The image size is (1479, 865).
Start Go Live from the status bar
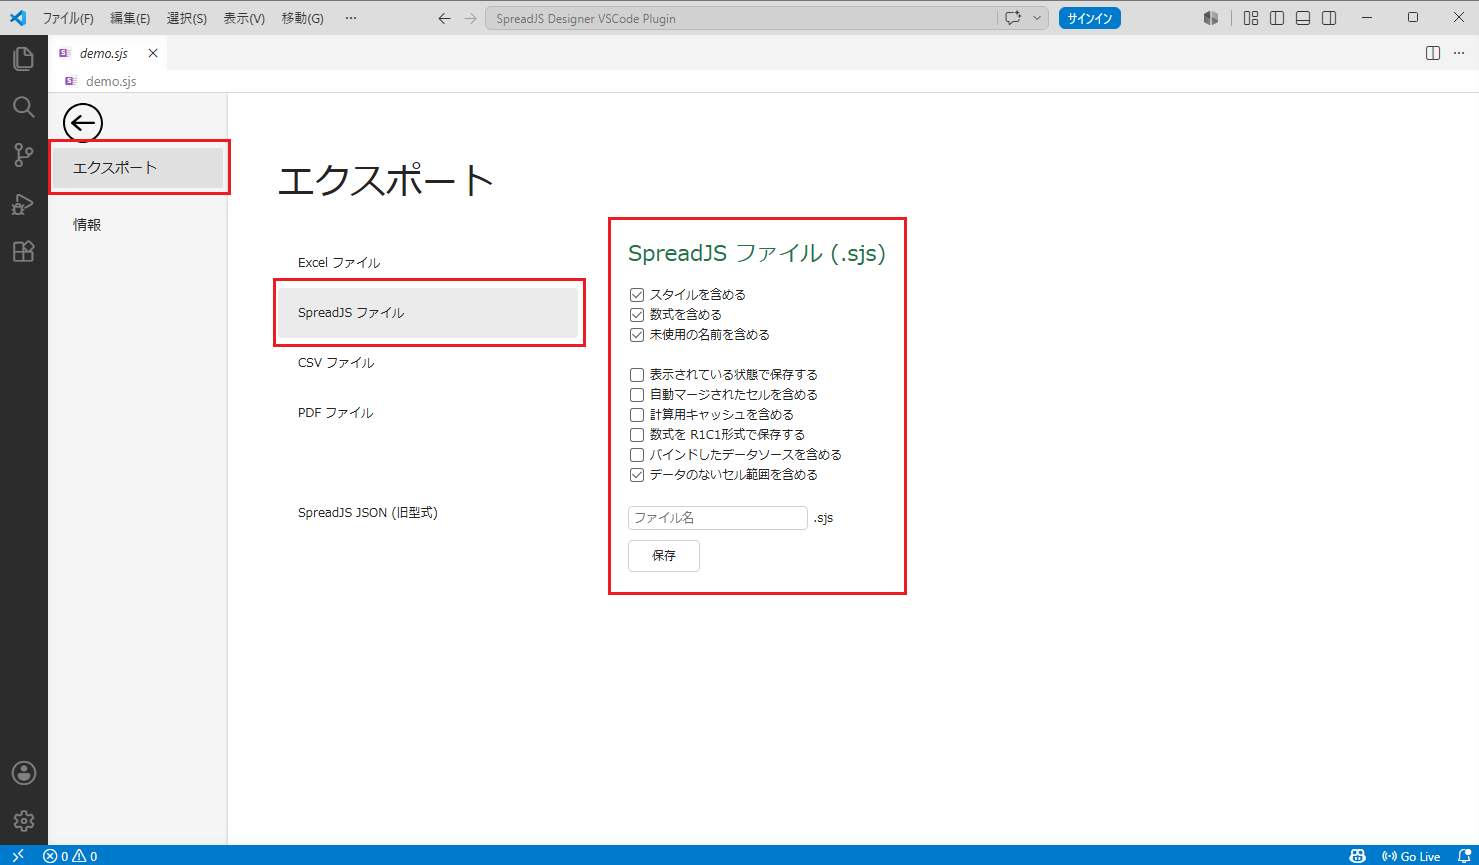(1411, 856)
